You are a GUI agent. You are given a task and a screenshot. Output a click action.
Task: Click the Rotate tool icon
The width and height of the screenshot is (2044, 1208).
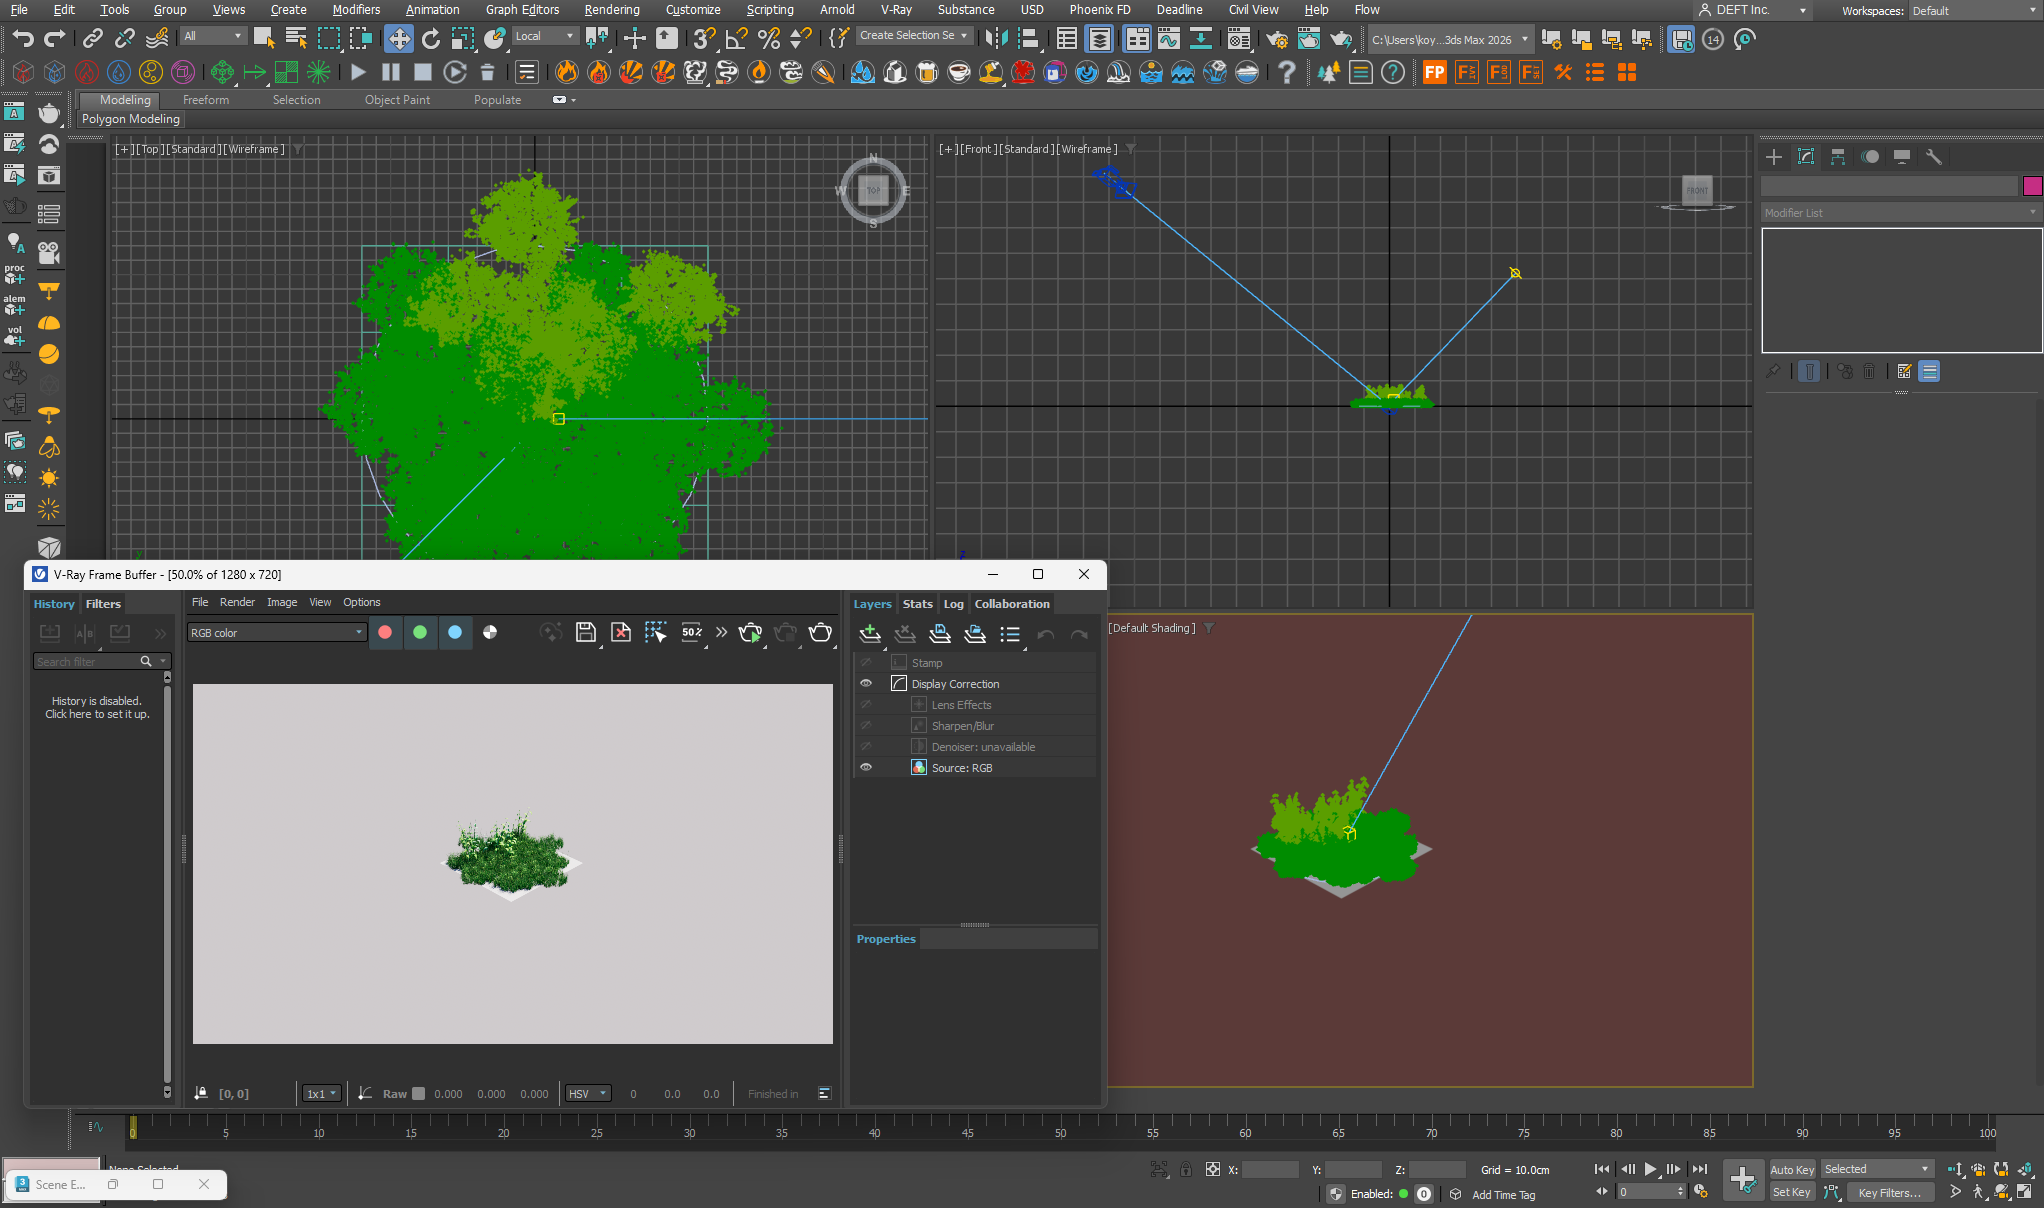click(431, 39)
